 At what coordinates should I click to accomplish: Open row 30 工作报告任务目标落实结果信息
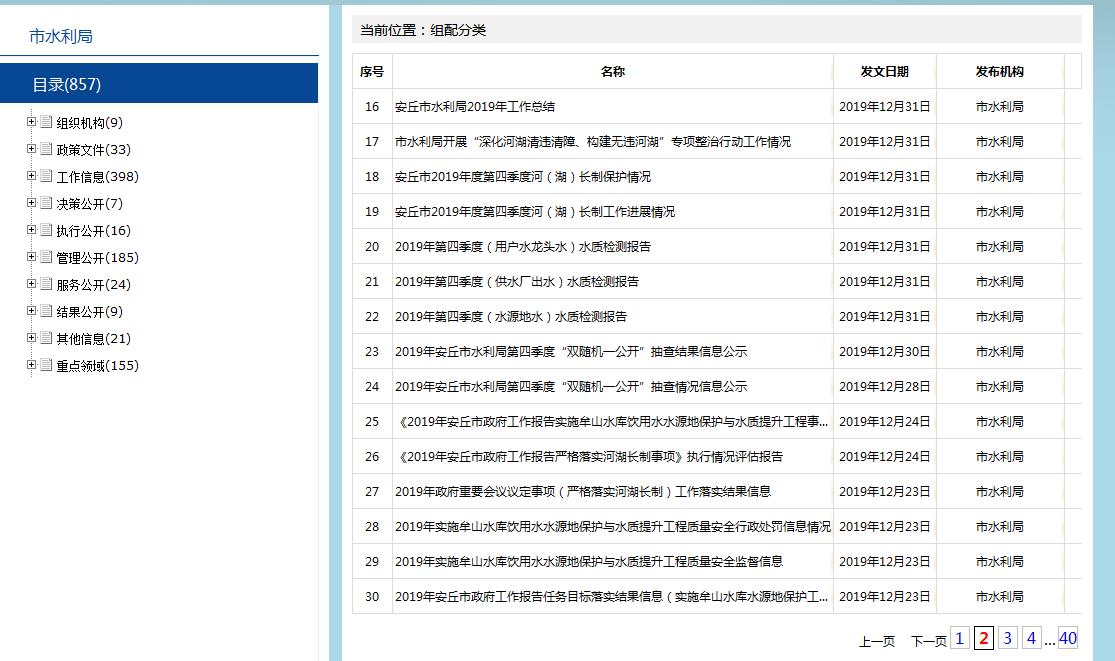pyautogui.click(x=612, y=596)
